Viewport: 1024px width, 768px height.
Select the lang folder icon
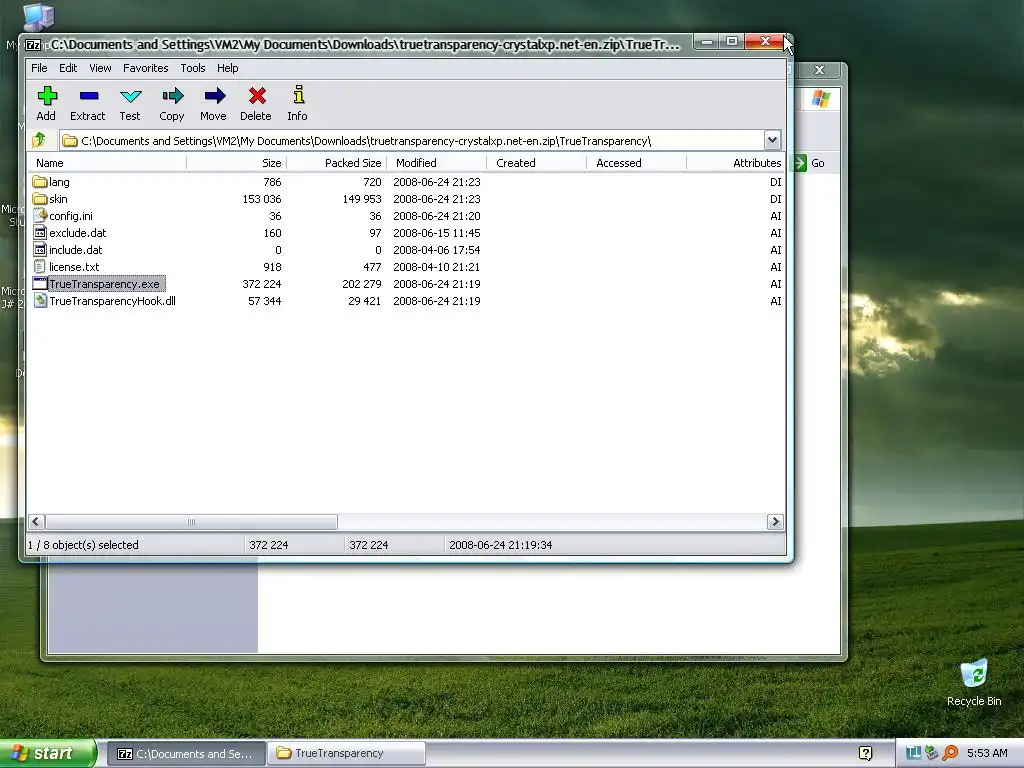tap(40, 182)
